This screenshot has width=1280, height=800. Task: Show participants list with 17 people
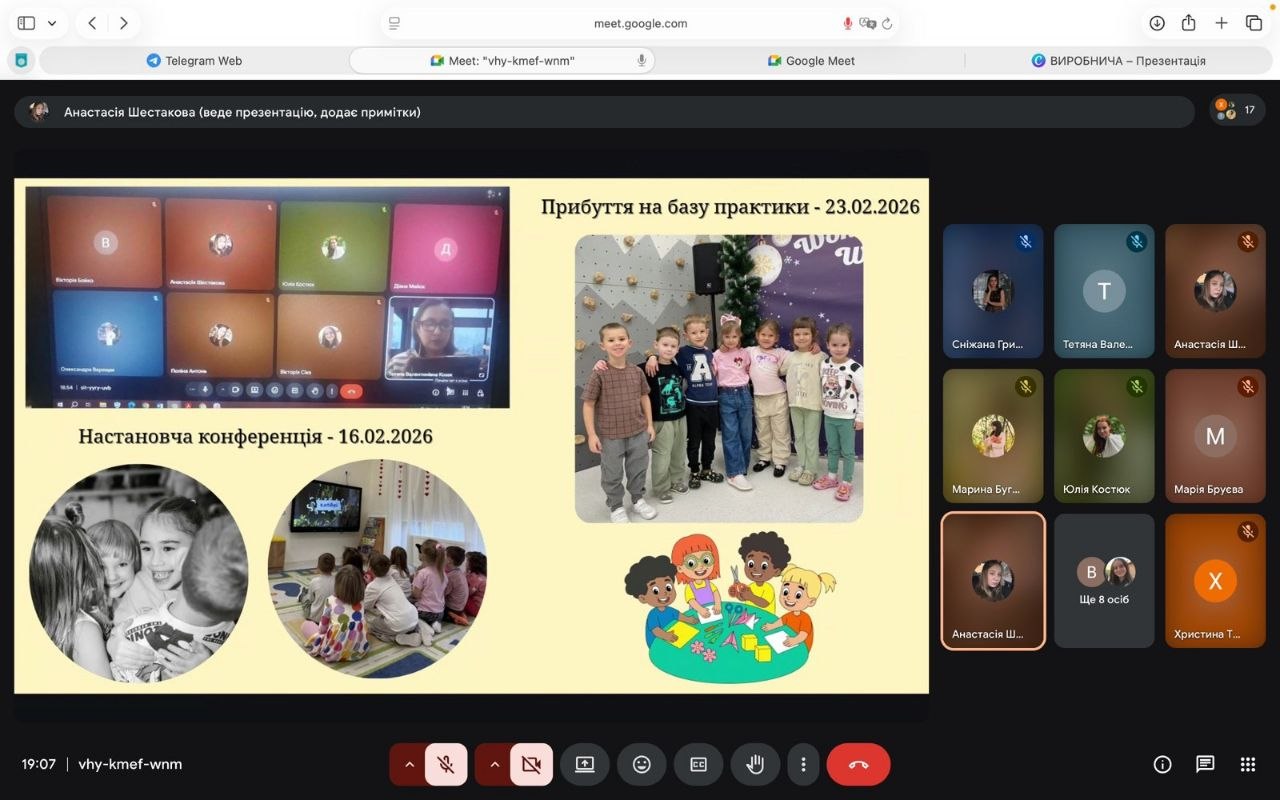[x=1237, y=110]
